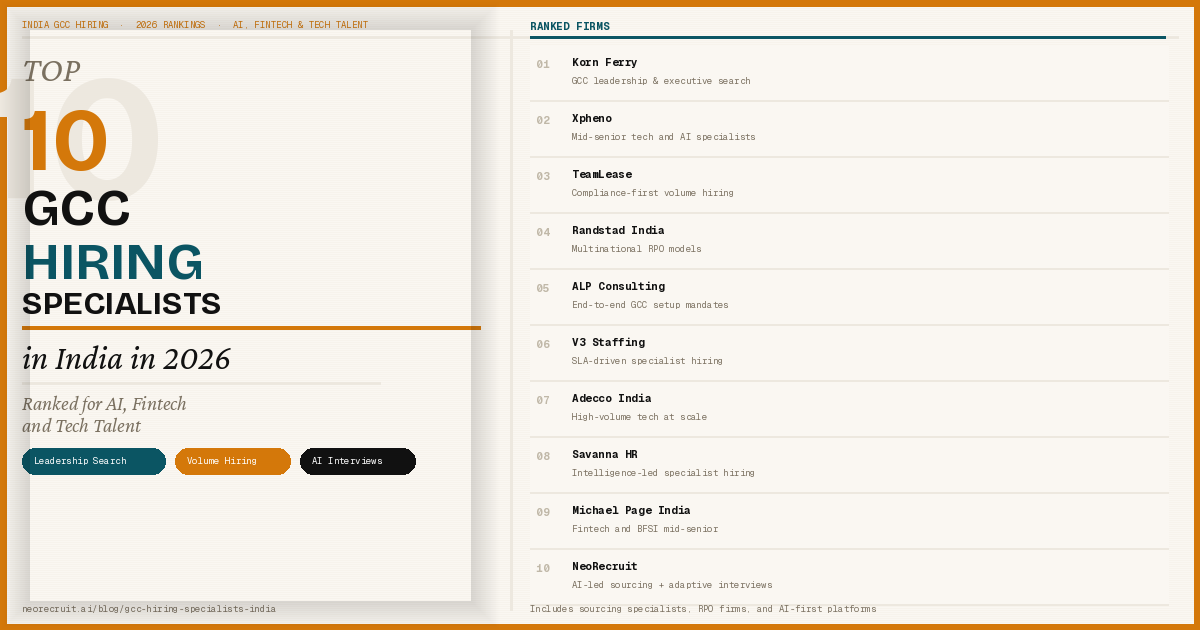The width and height of the screenshot is (1200, 630).
Task: Click the teal HIRING headline word
Action: [x=113, y=263]
